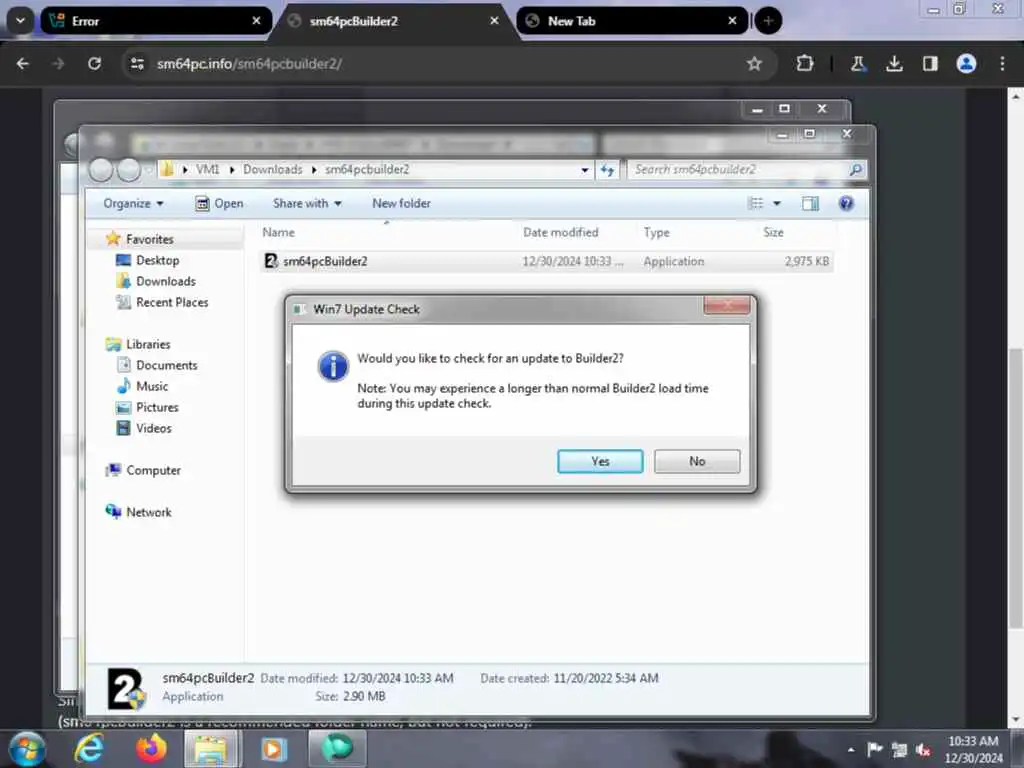Select the sm64pcBuilder2 application file

click(x=547, y=261)
